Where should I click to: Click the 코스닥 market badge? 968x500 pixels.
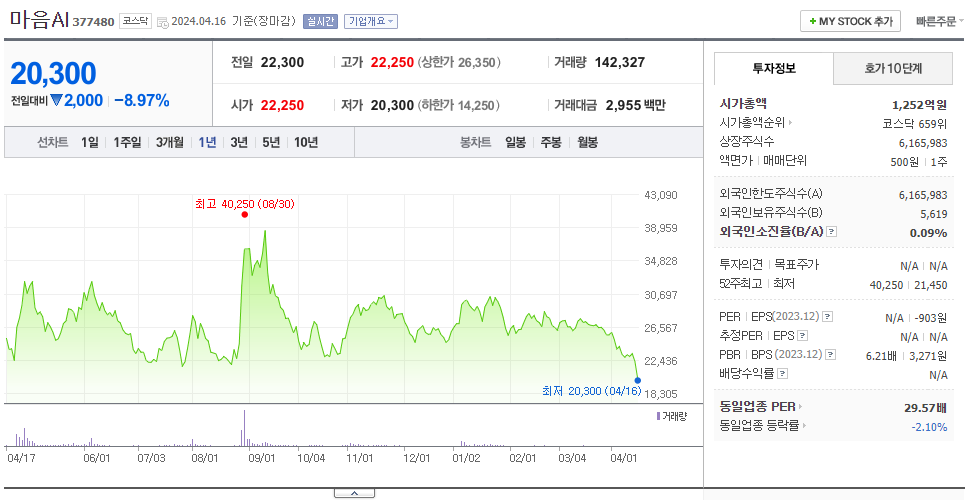(x=135, y=21)
